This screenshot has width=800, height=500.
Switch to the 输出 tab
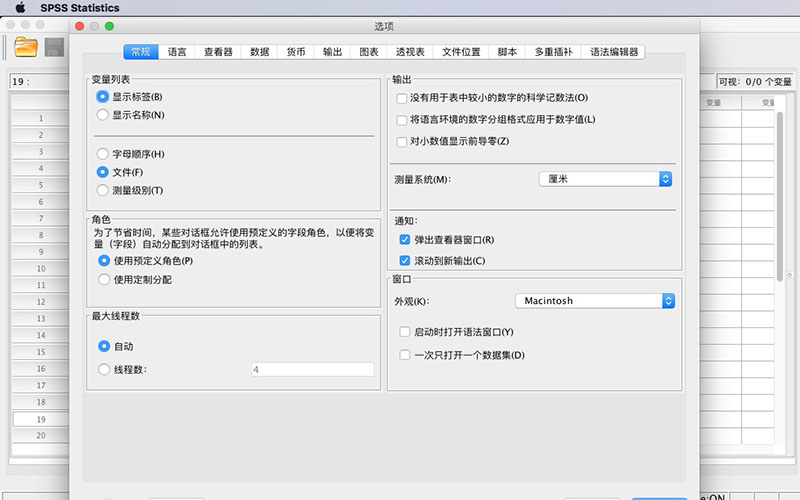pyautogui.click(x=332, y=52)
